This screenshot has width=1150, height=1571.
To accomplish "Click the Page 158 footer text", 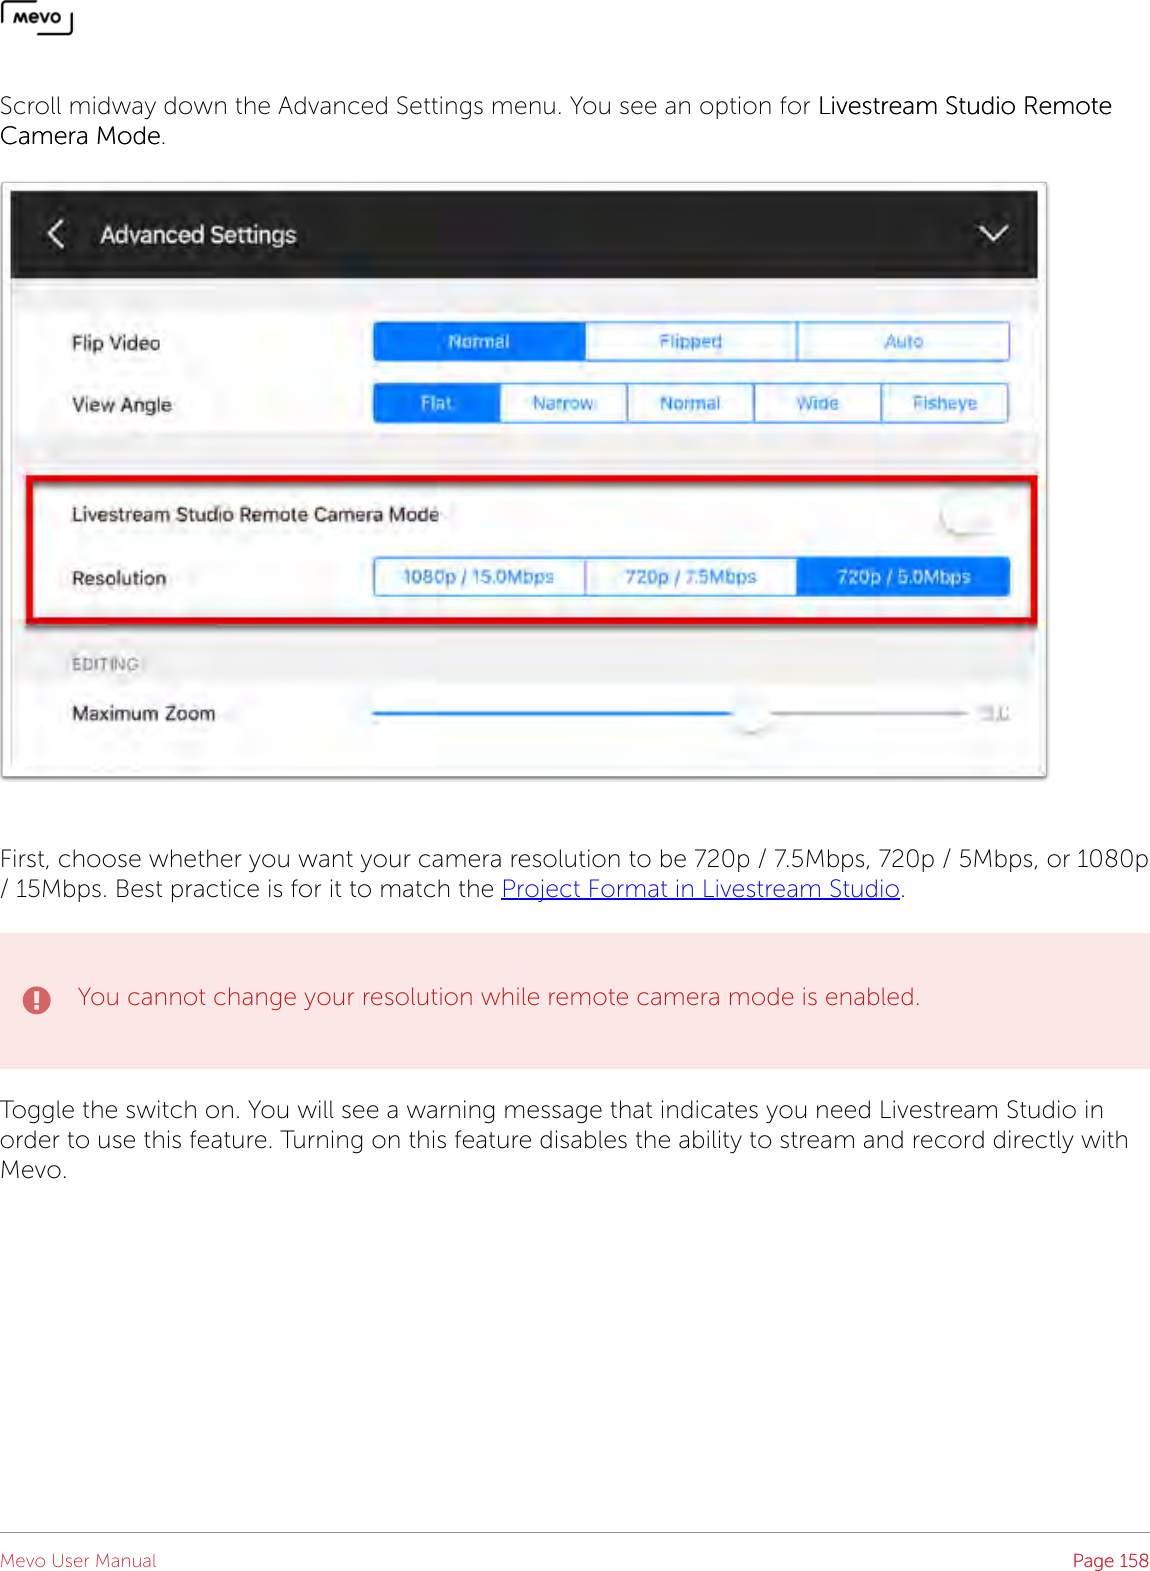I will [1110, 1560].
